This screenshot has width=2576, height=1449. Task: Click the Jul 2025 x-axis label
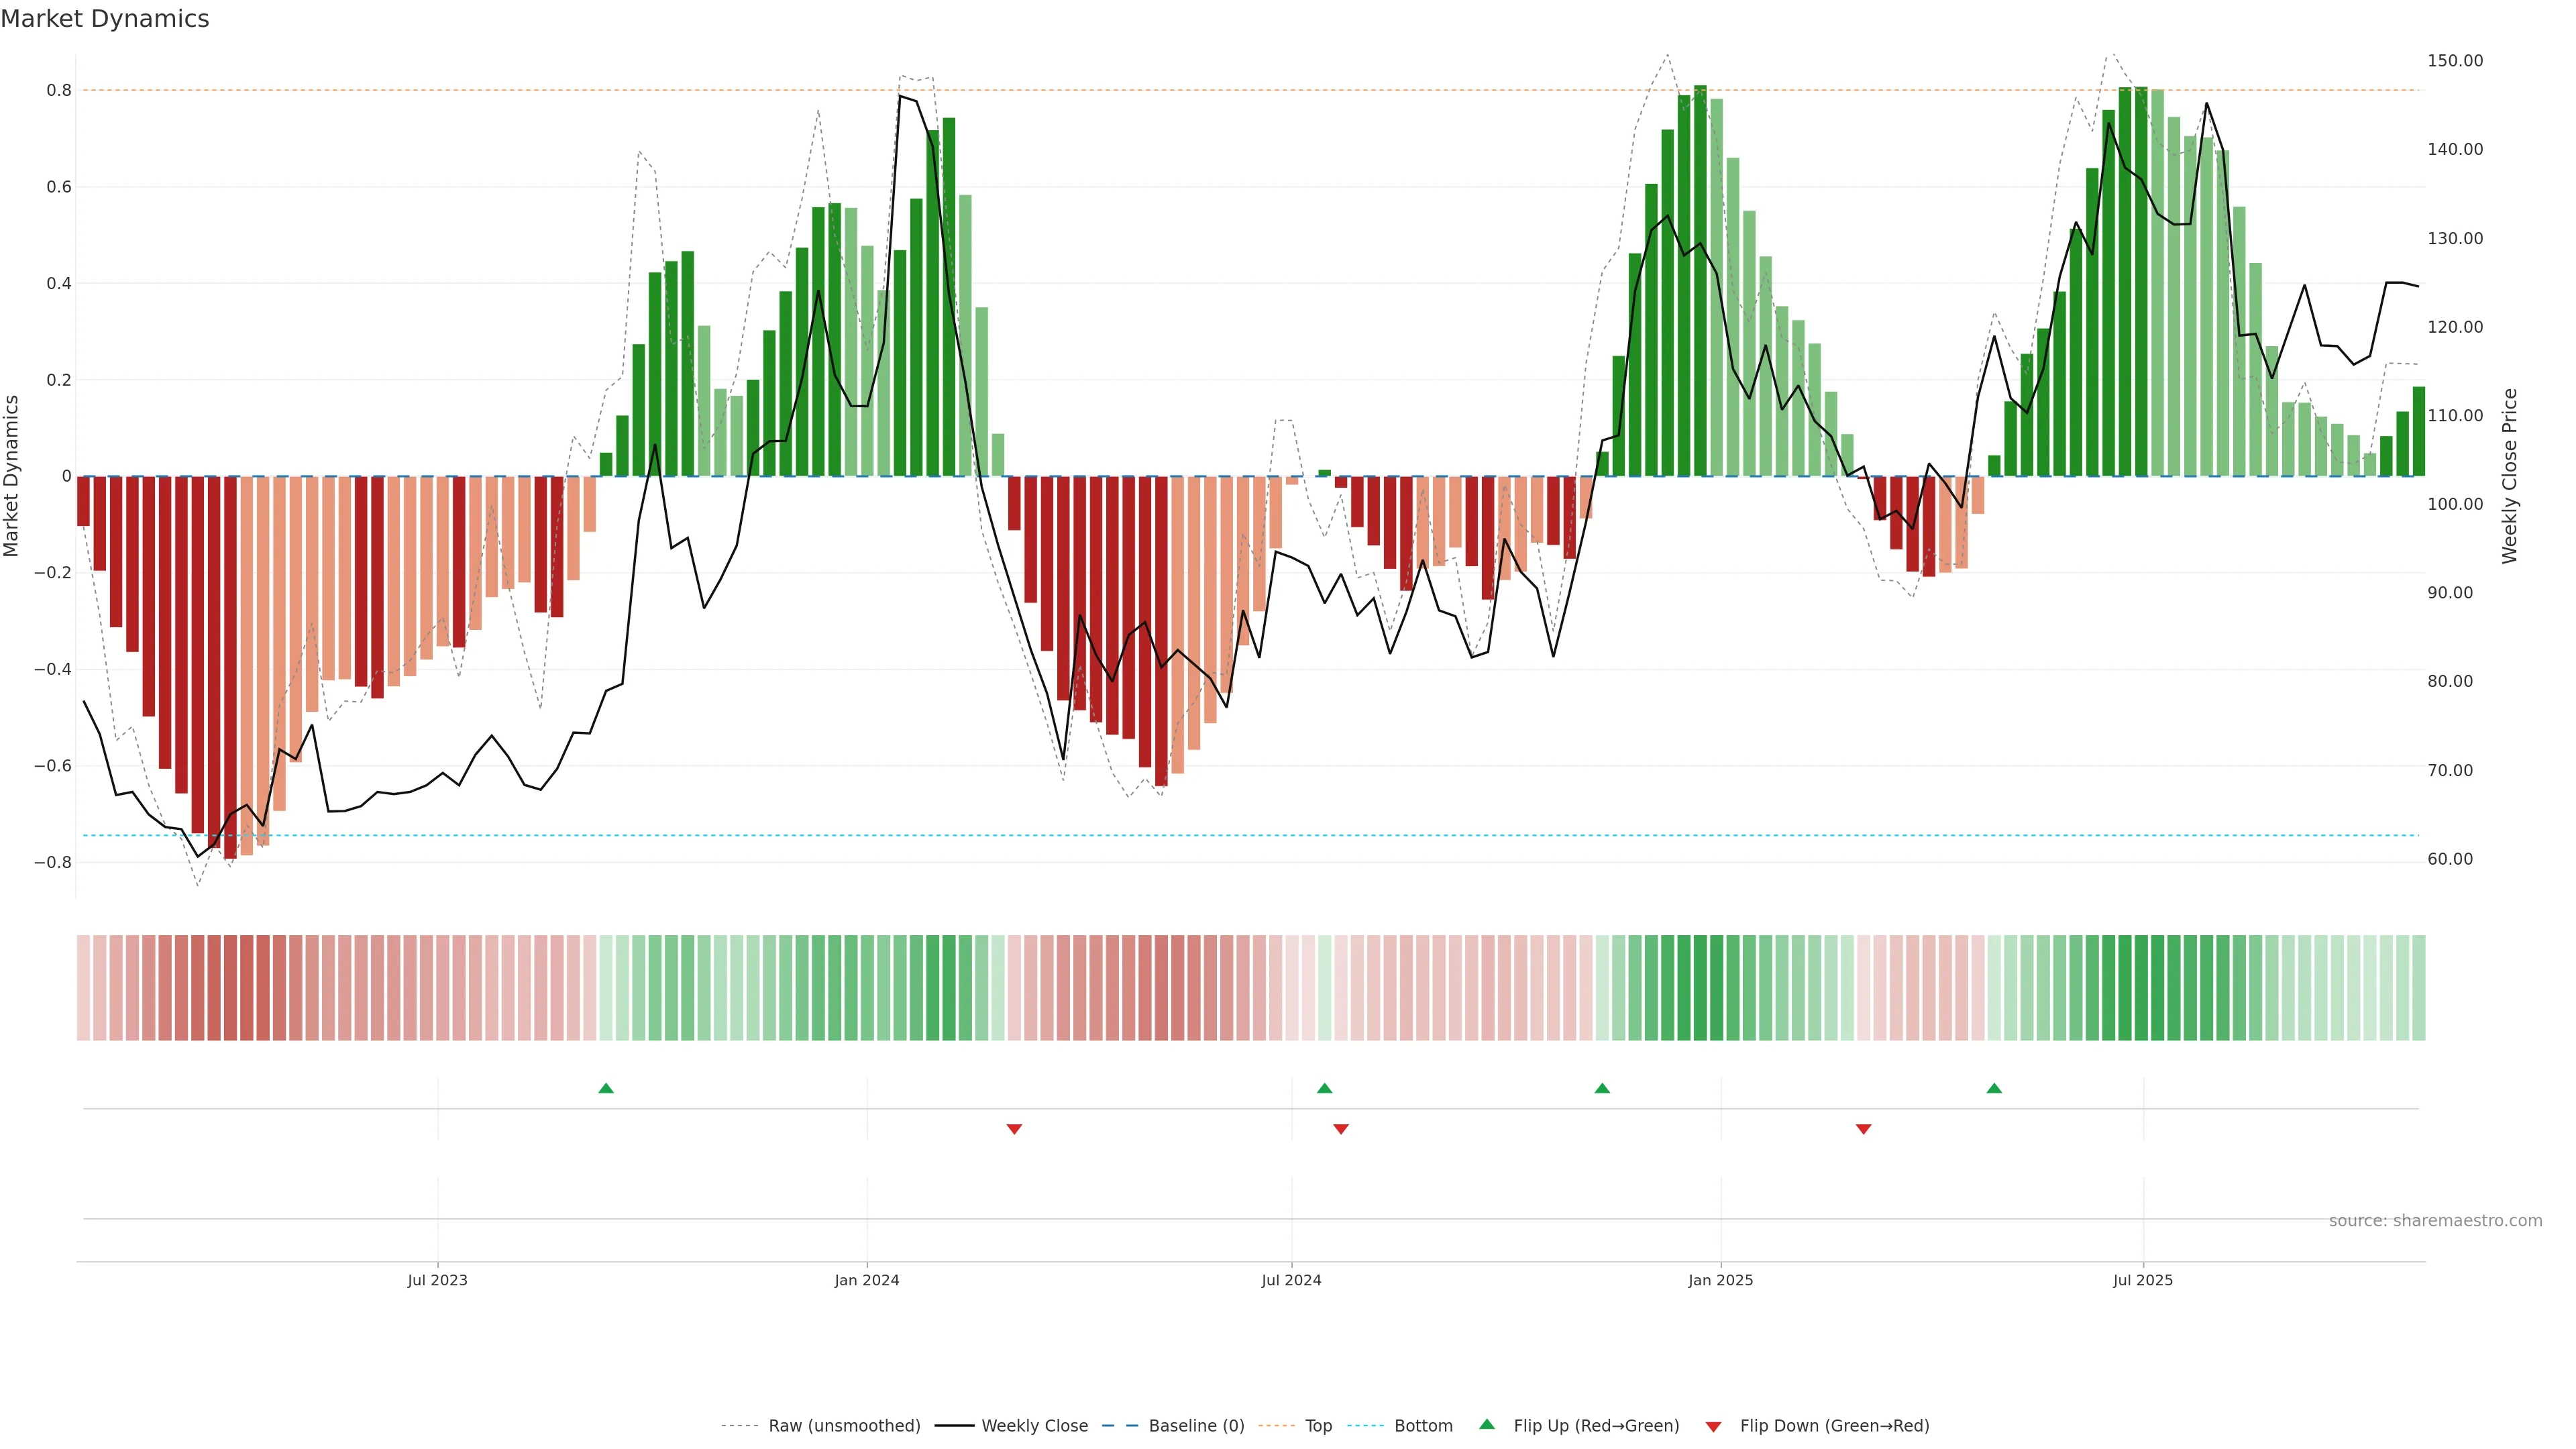point(2142,1280)
